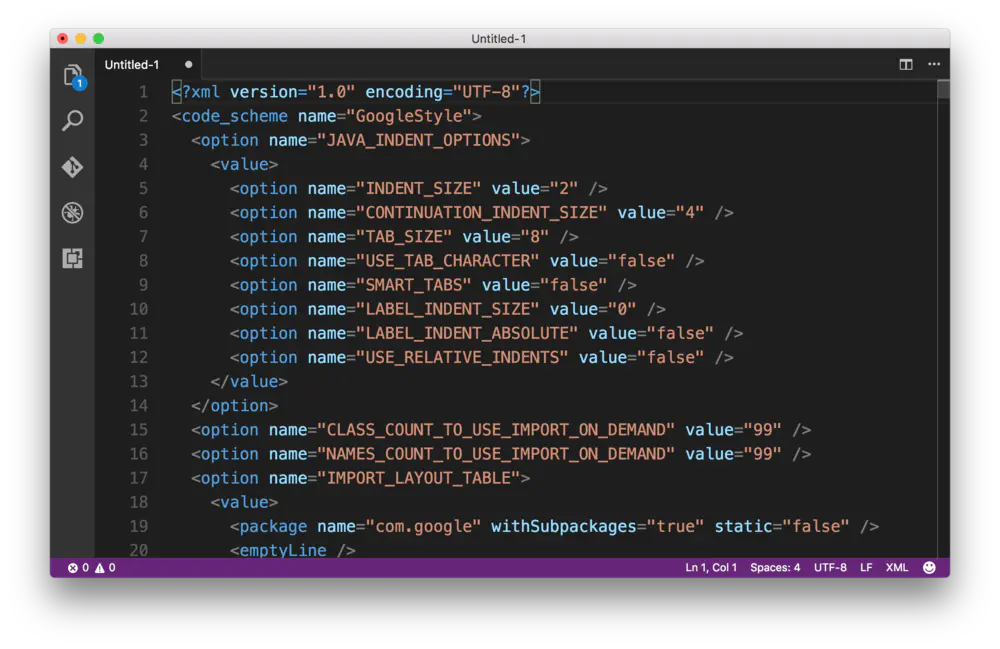The image size is (1000, 649).
Task: Open the editor More Actions menu
Action: coord(934,63)
